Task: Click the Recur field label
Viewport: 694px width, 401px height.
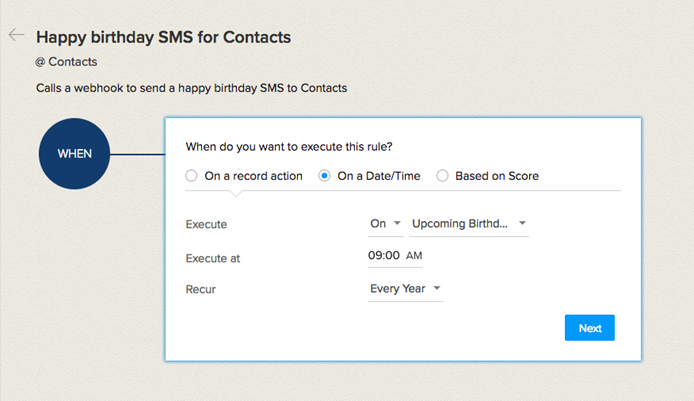Action: click(x=200, y=290)
